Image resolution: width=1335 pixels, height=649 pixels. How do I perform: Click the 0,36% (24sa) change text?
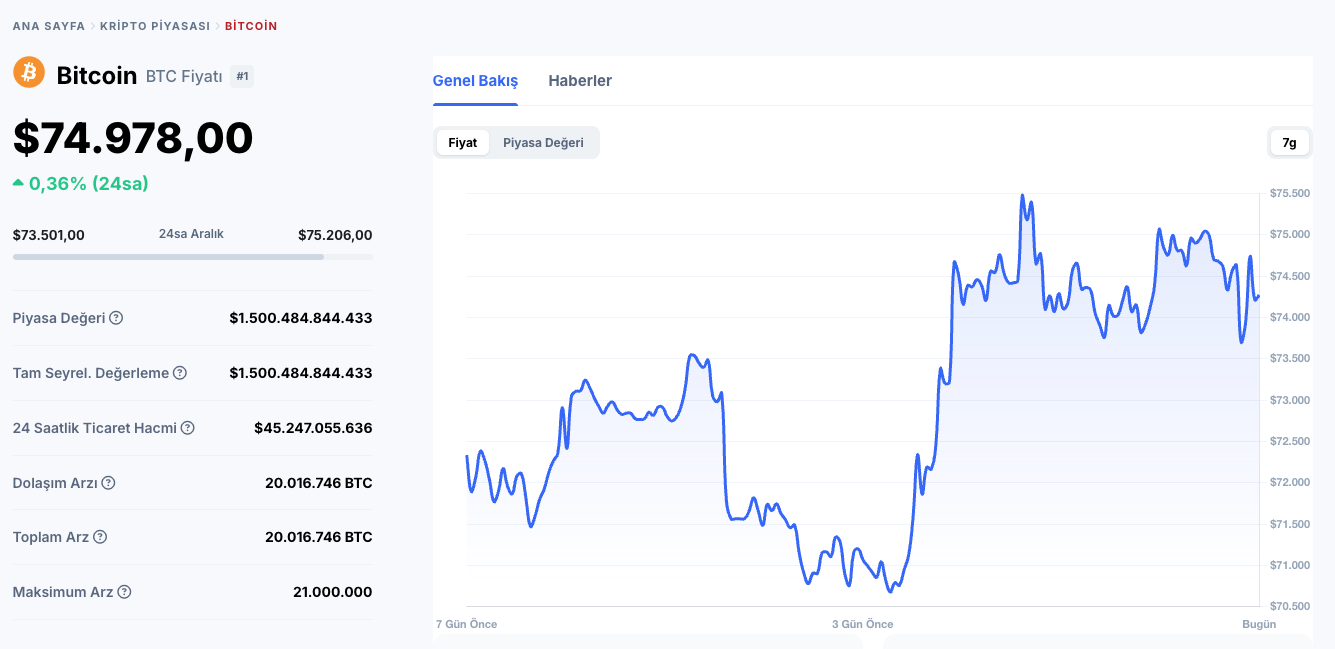[x=89, y=184]
